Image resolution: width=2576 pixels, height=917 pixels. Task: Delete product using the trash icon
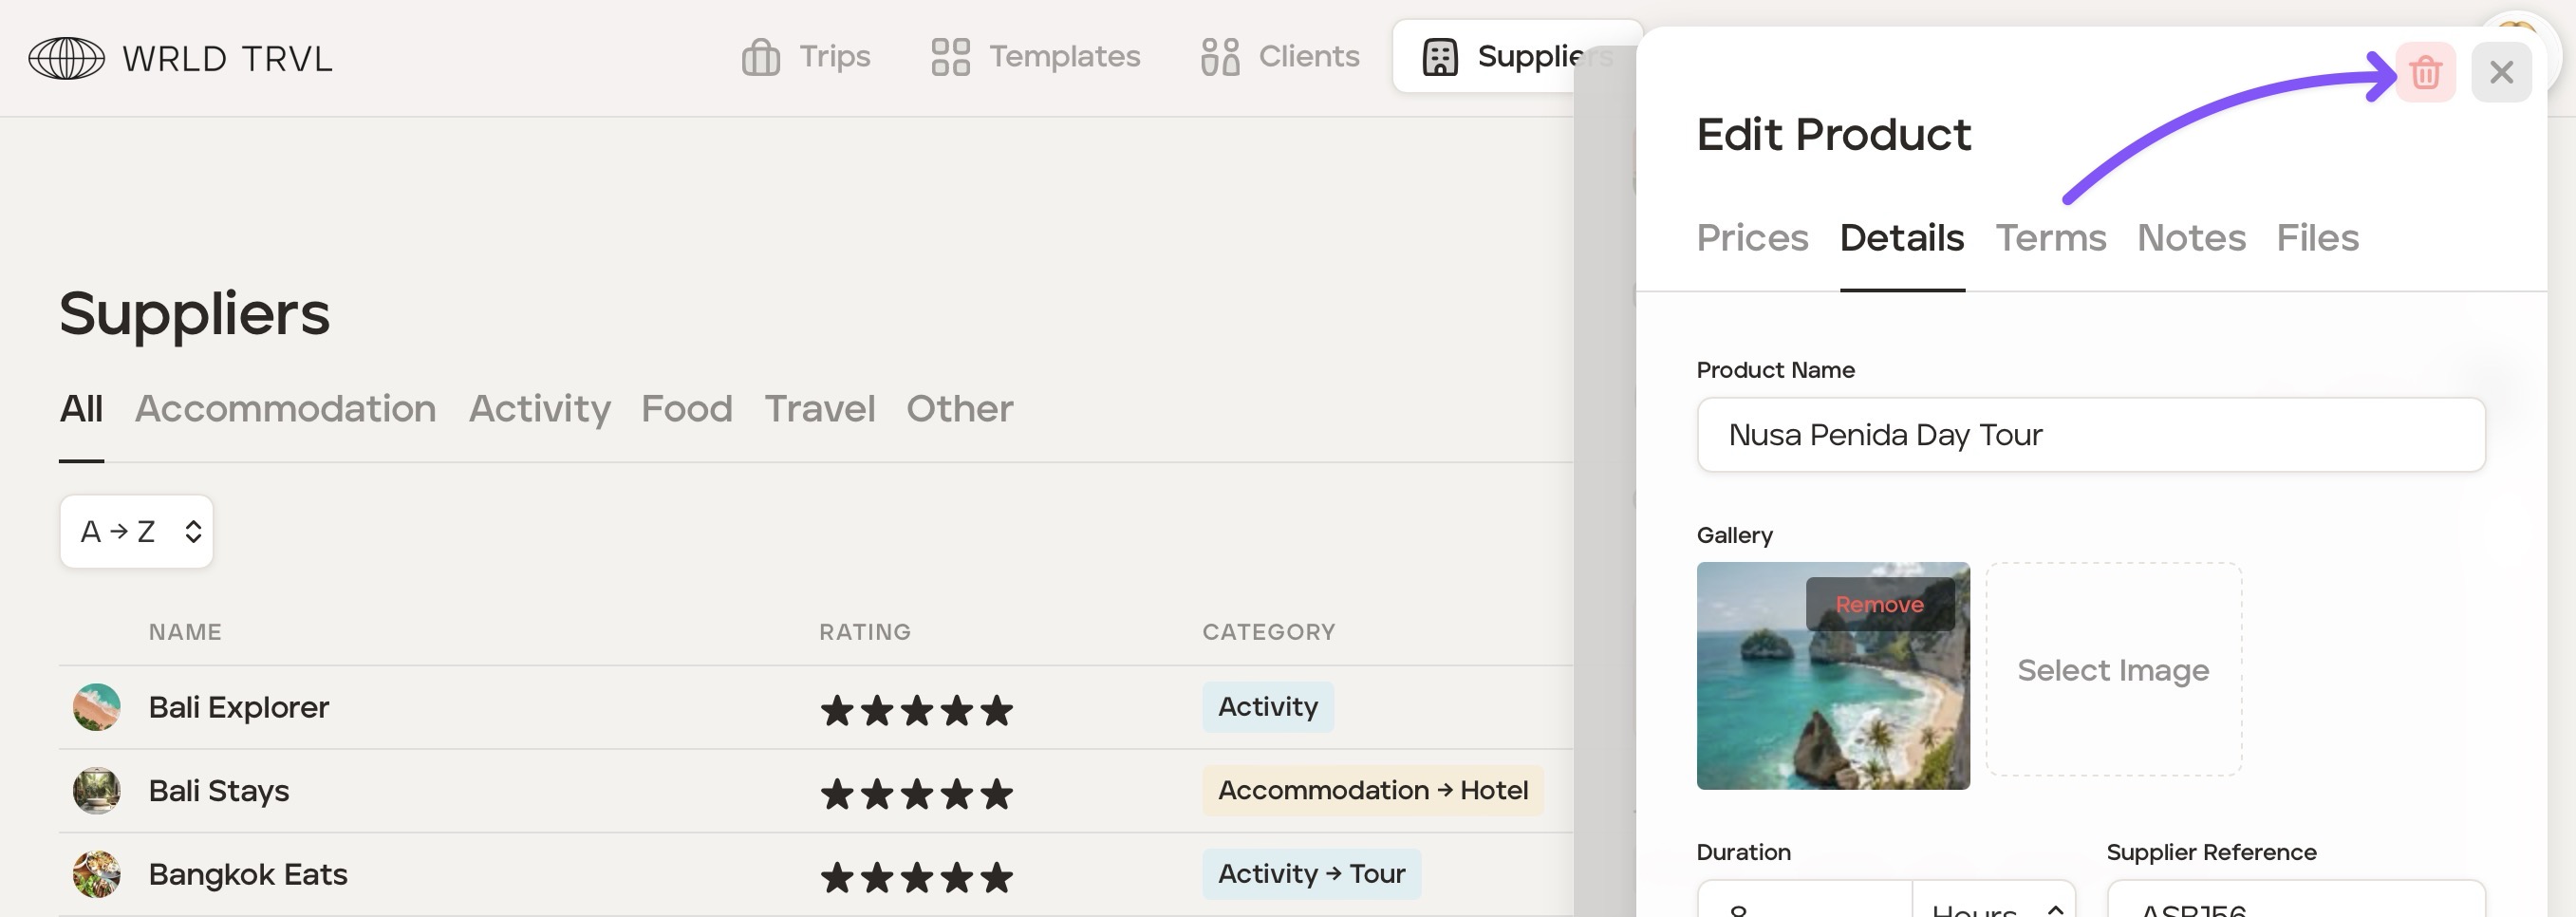[2424, 72]
